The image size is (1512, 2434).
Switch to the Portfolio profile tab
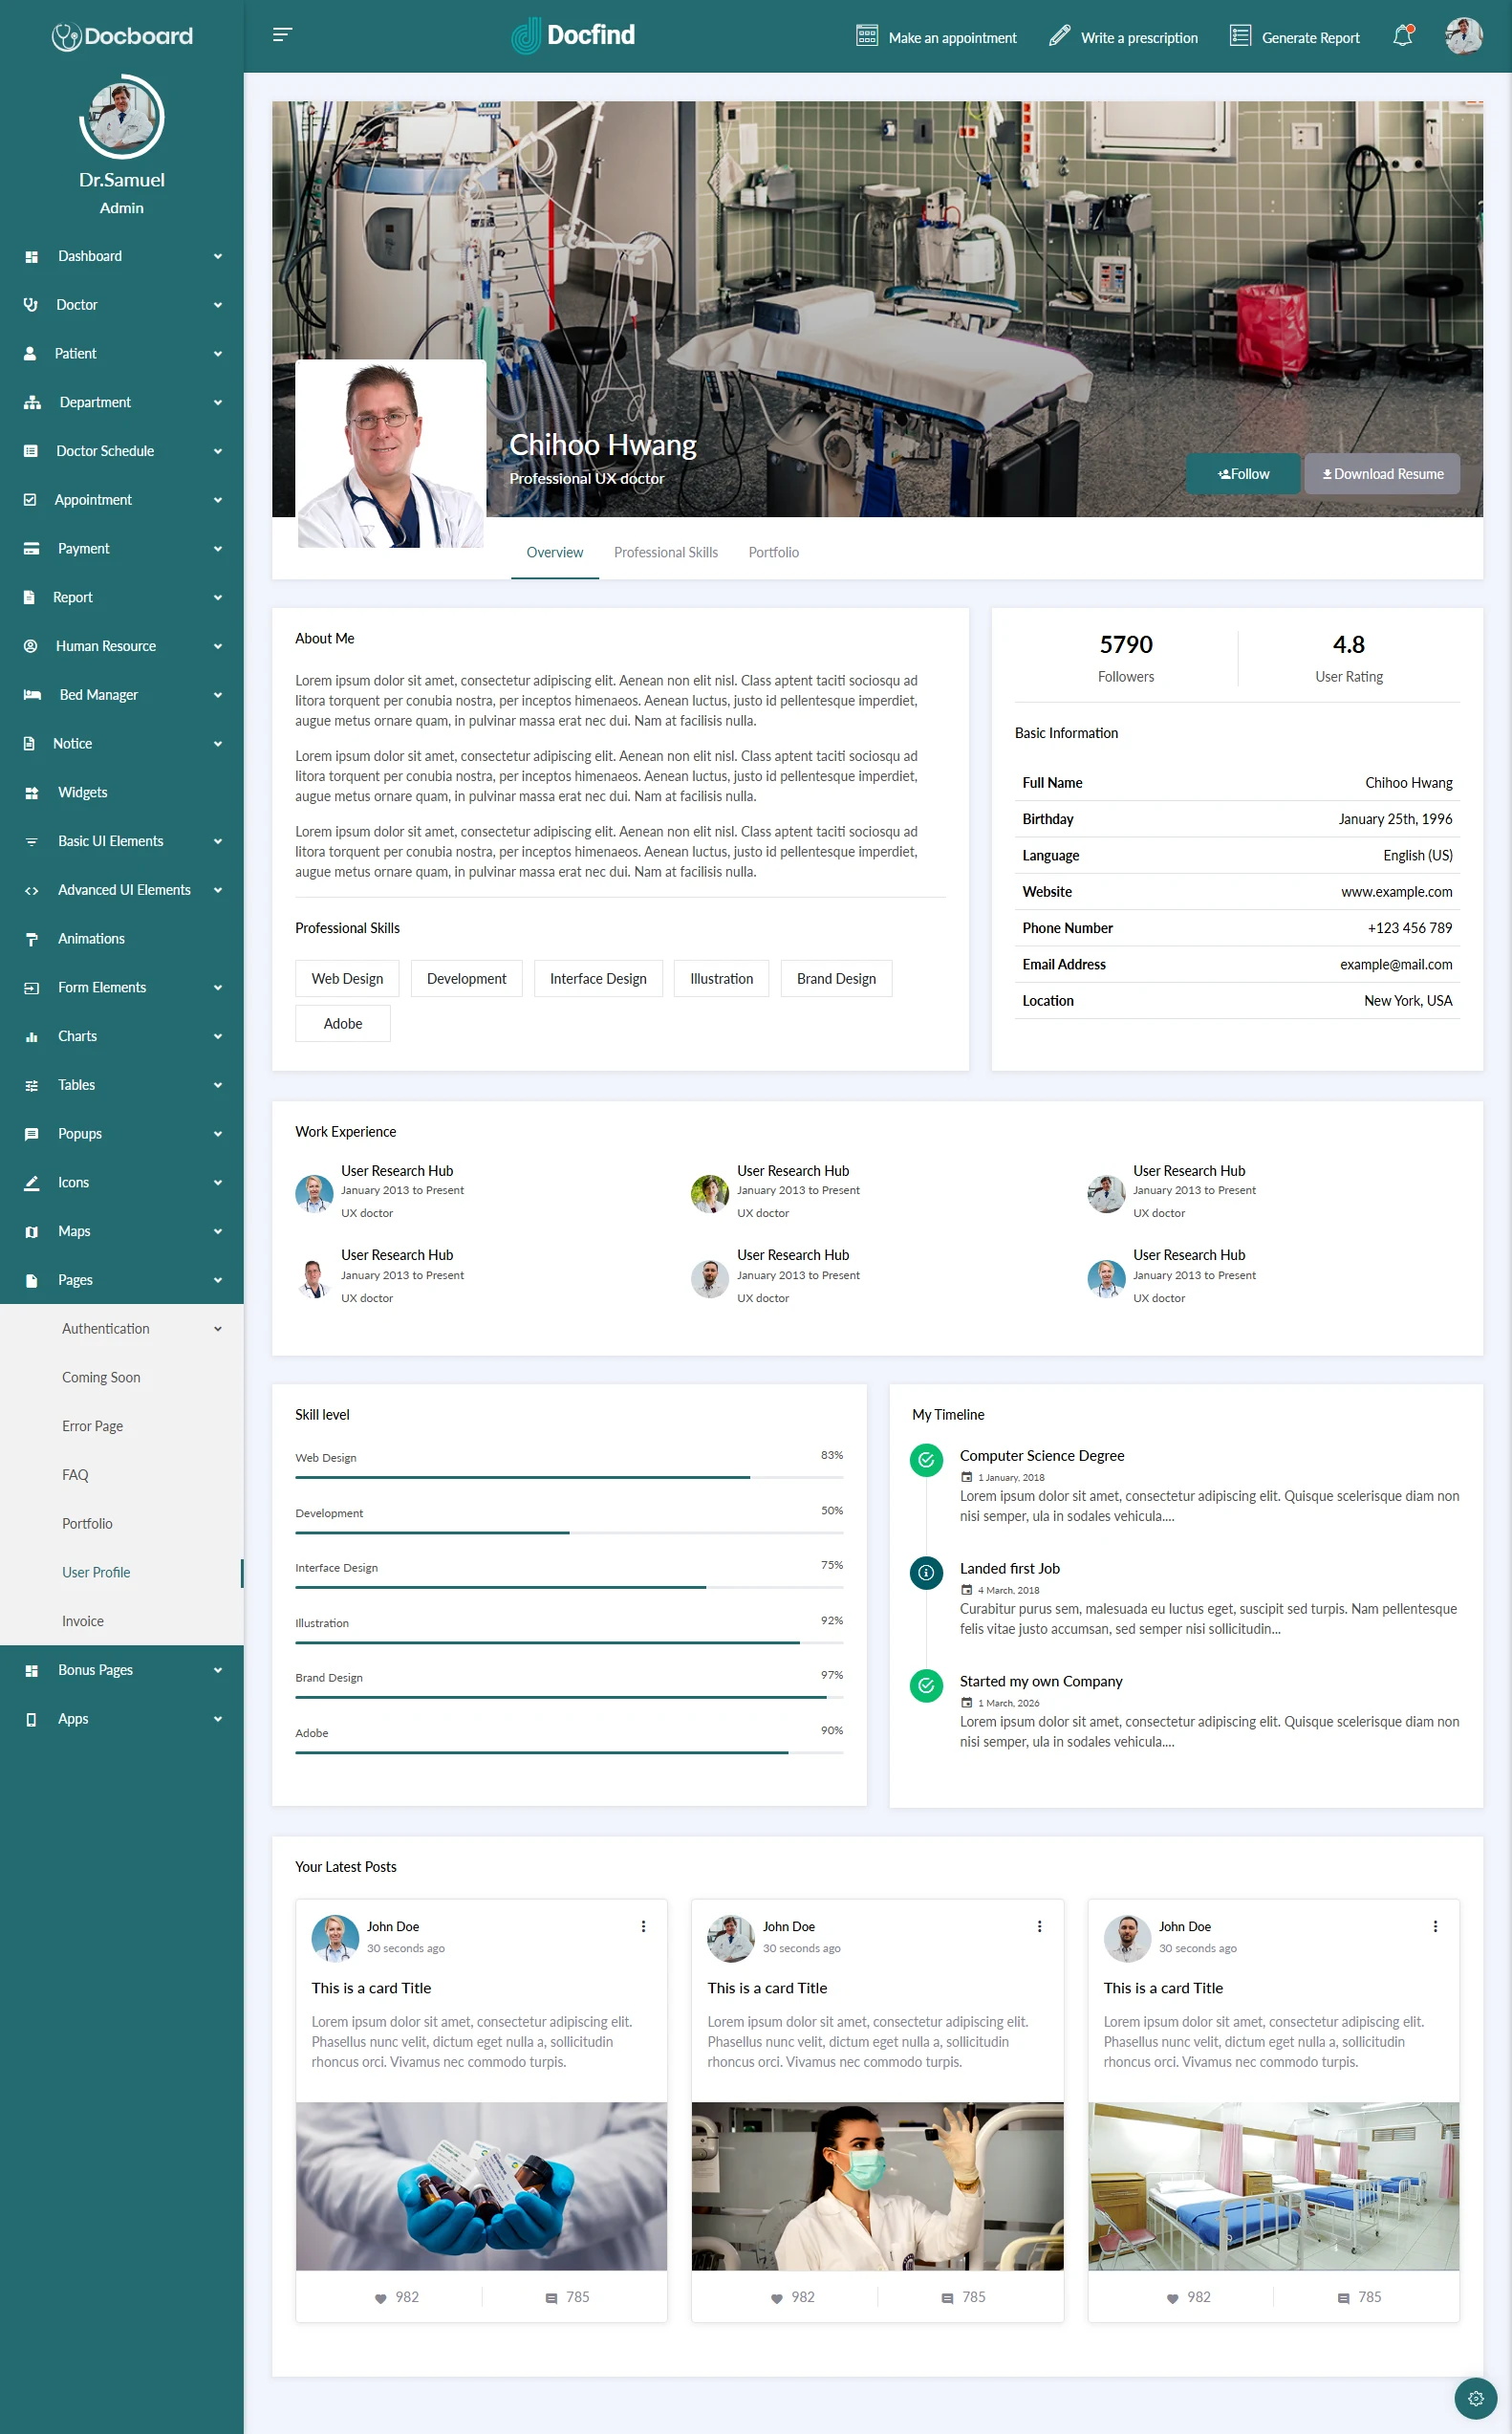click(773, 552)
